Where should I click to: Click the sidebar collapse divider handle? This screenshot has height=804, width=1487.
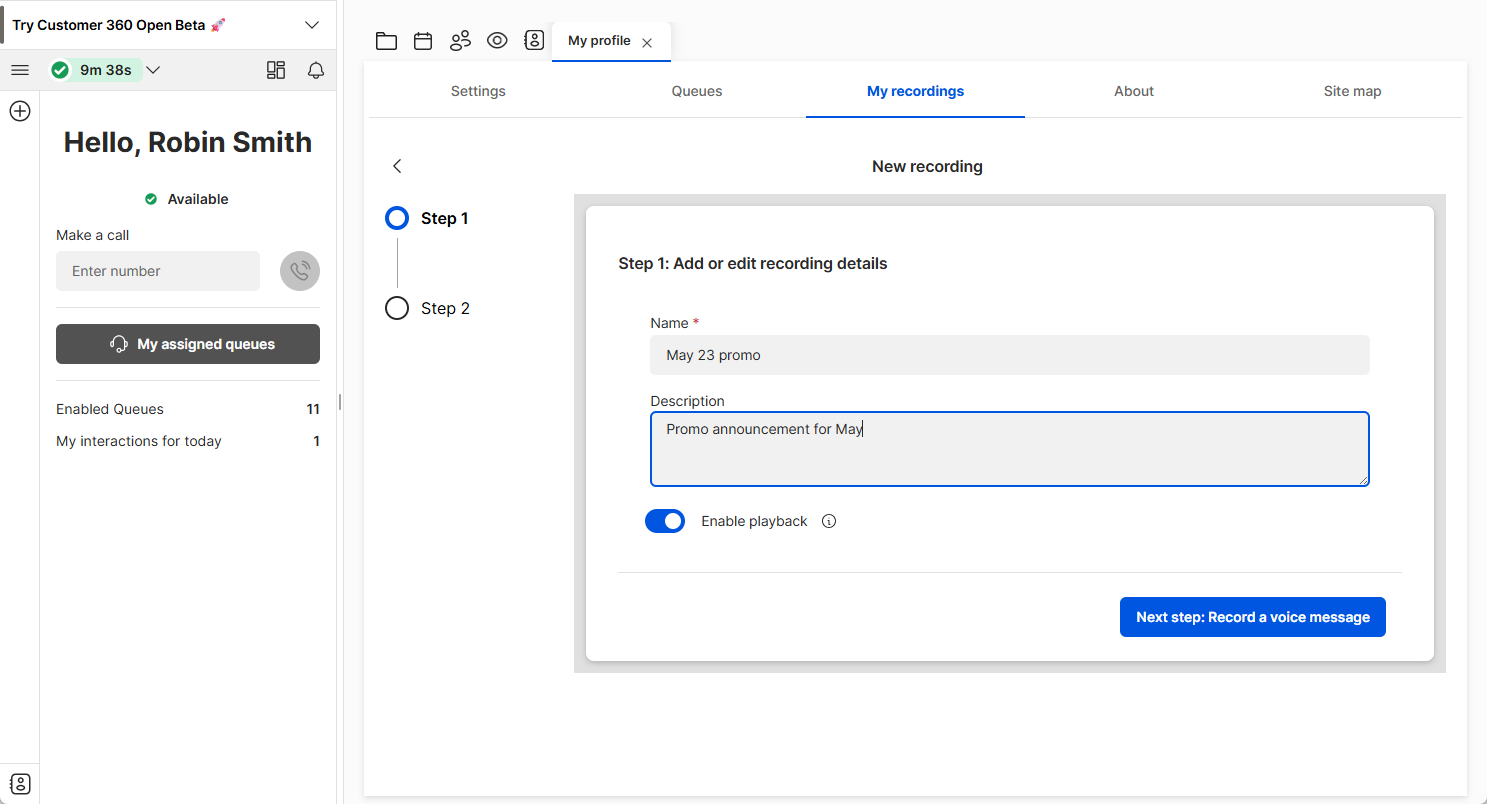click(340, 402)
